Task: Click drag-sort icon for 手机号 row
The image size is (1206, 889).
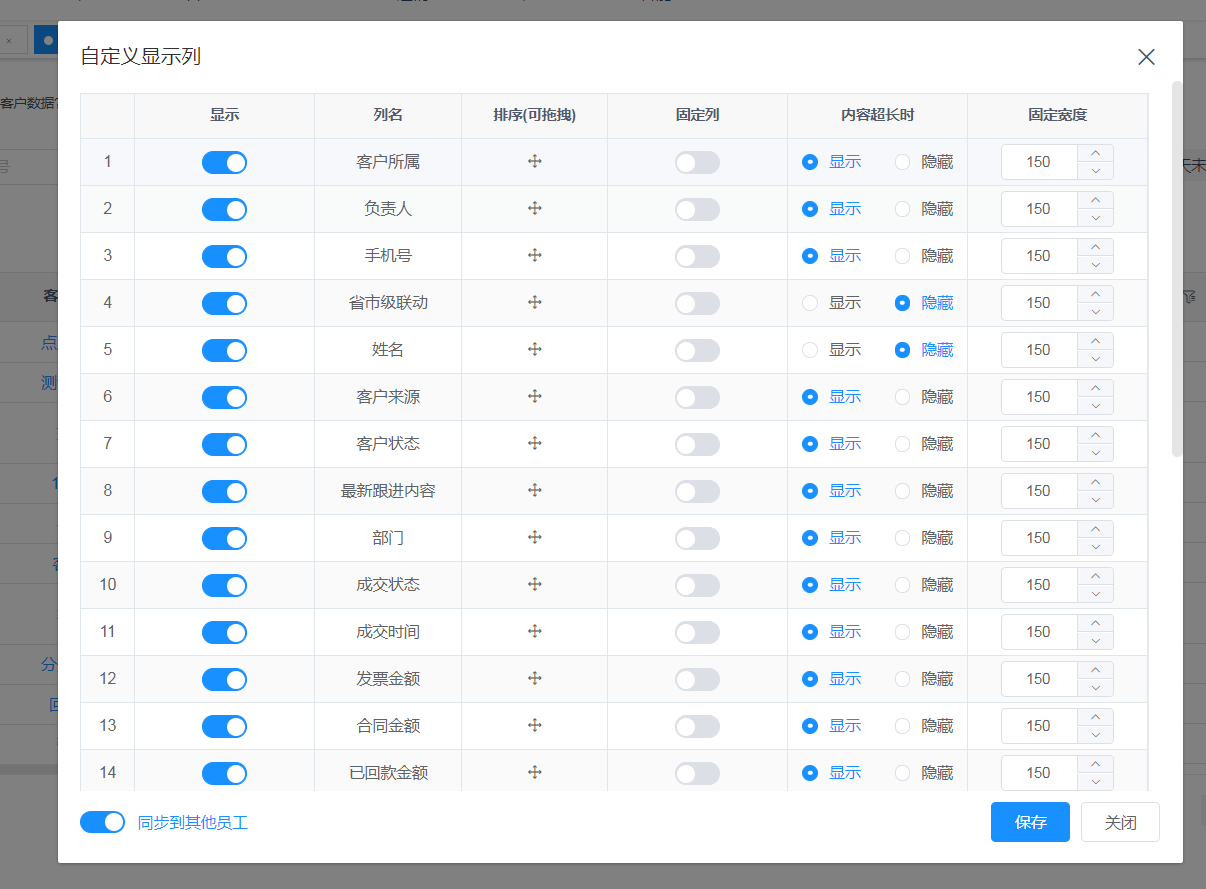Action: click(535, 256)
